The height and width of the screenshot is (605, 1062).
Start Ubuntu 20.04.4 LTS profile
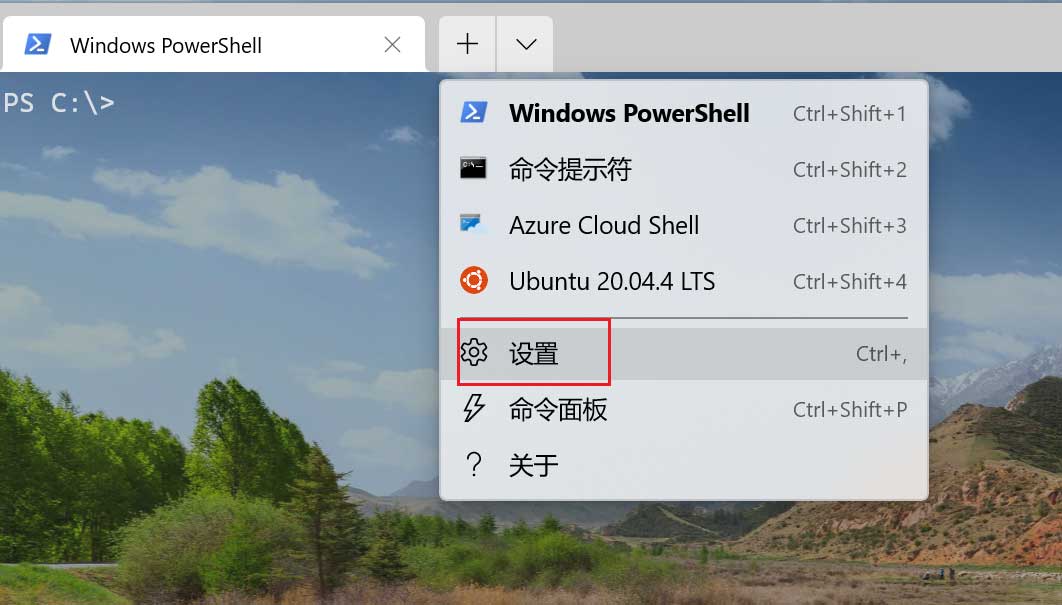tap(683, 281)
